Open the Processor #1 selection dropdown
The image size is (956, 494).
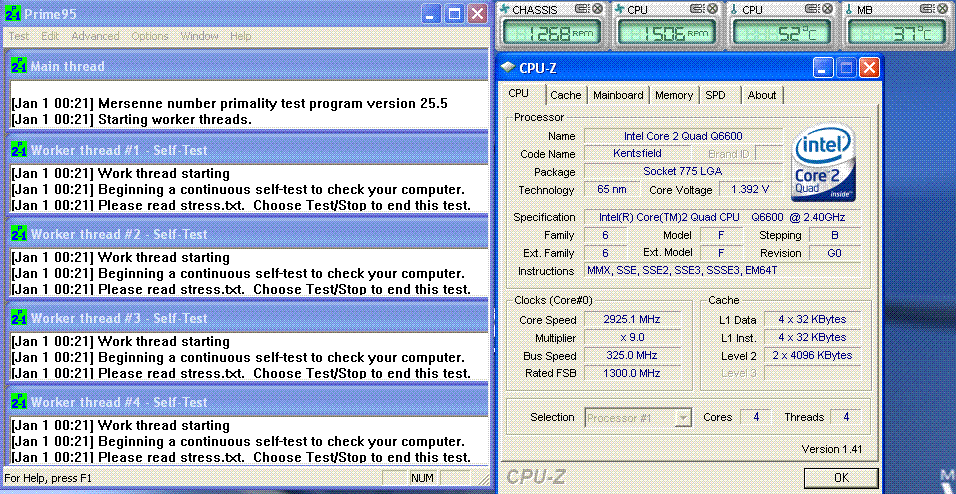638,418
